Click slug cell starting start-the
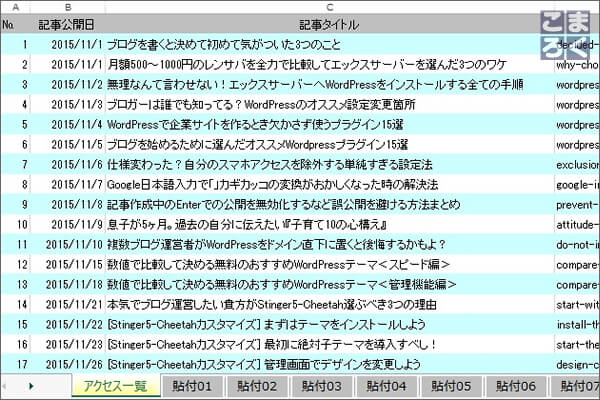Viewport: 600px width, 400px height. click(x=577, y=344)
